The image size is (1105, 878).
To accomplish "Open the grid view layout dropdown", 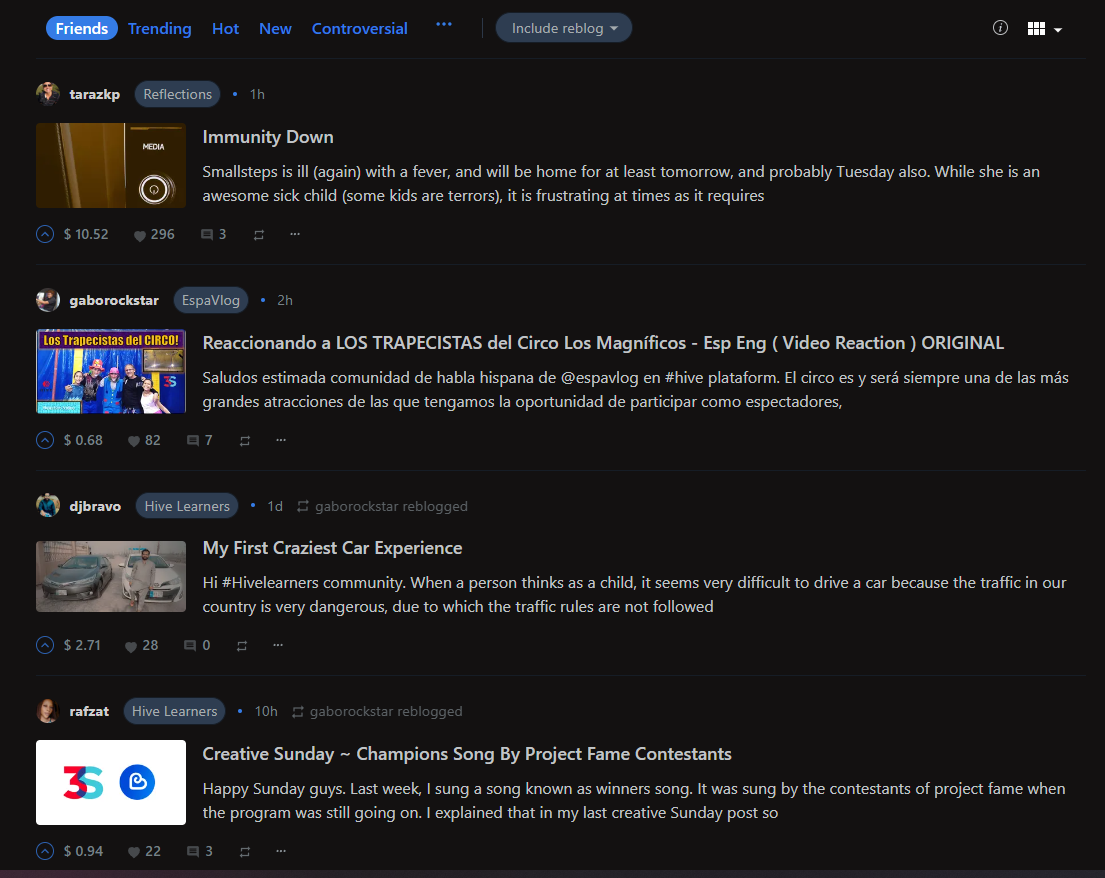I will [x=1044, y=29].
